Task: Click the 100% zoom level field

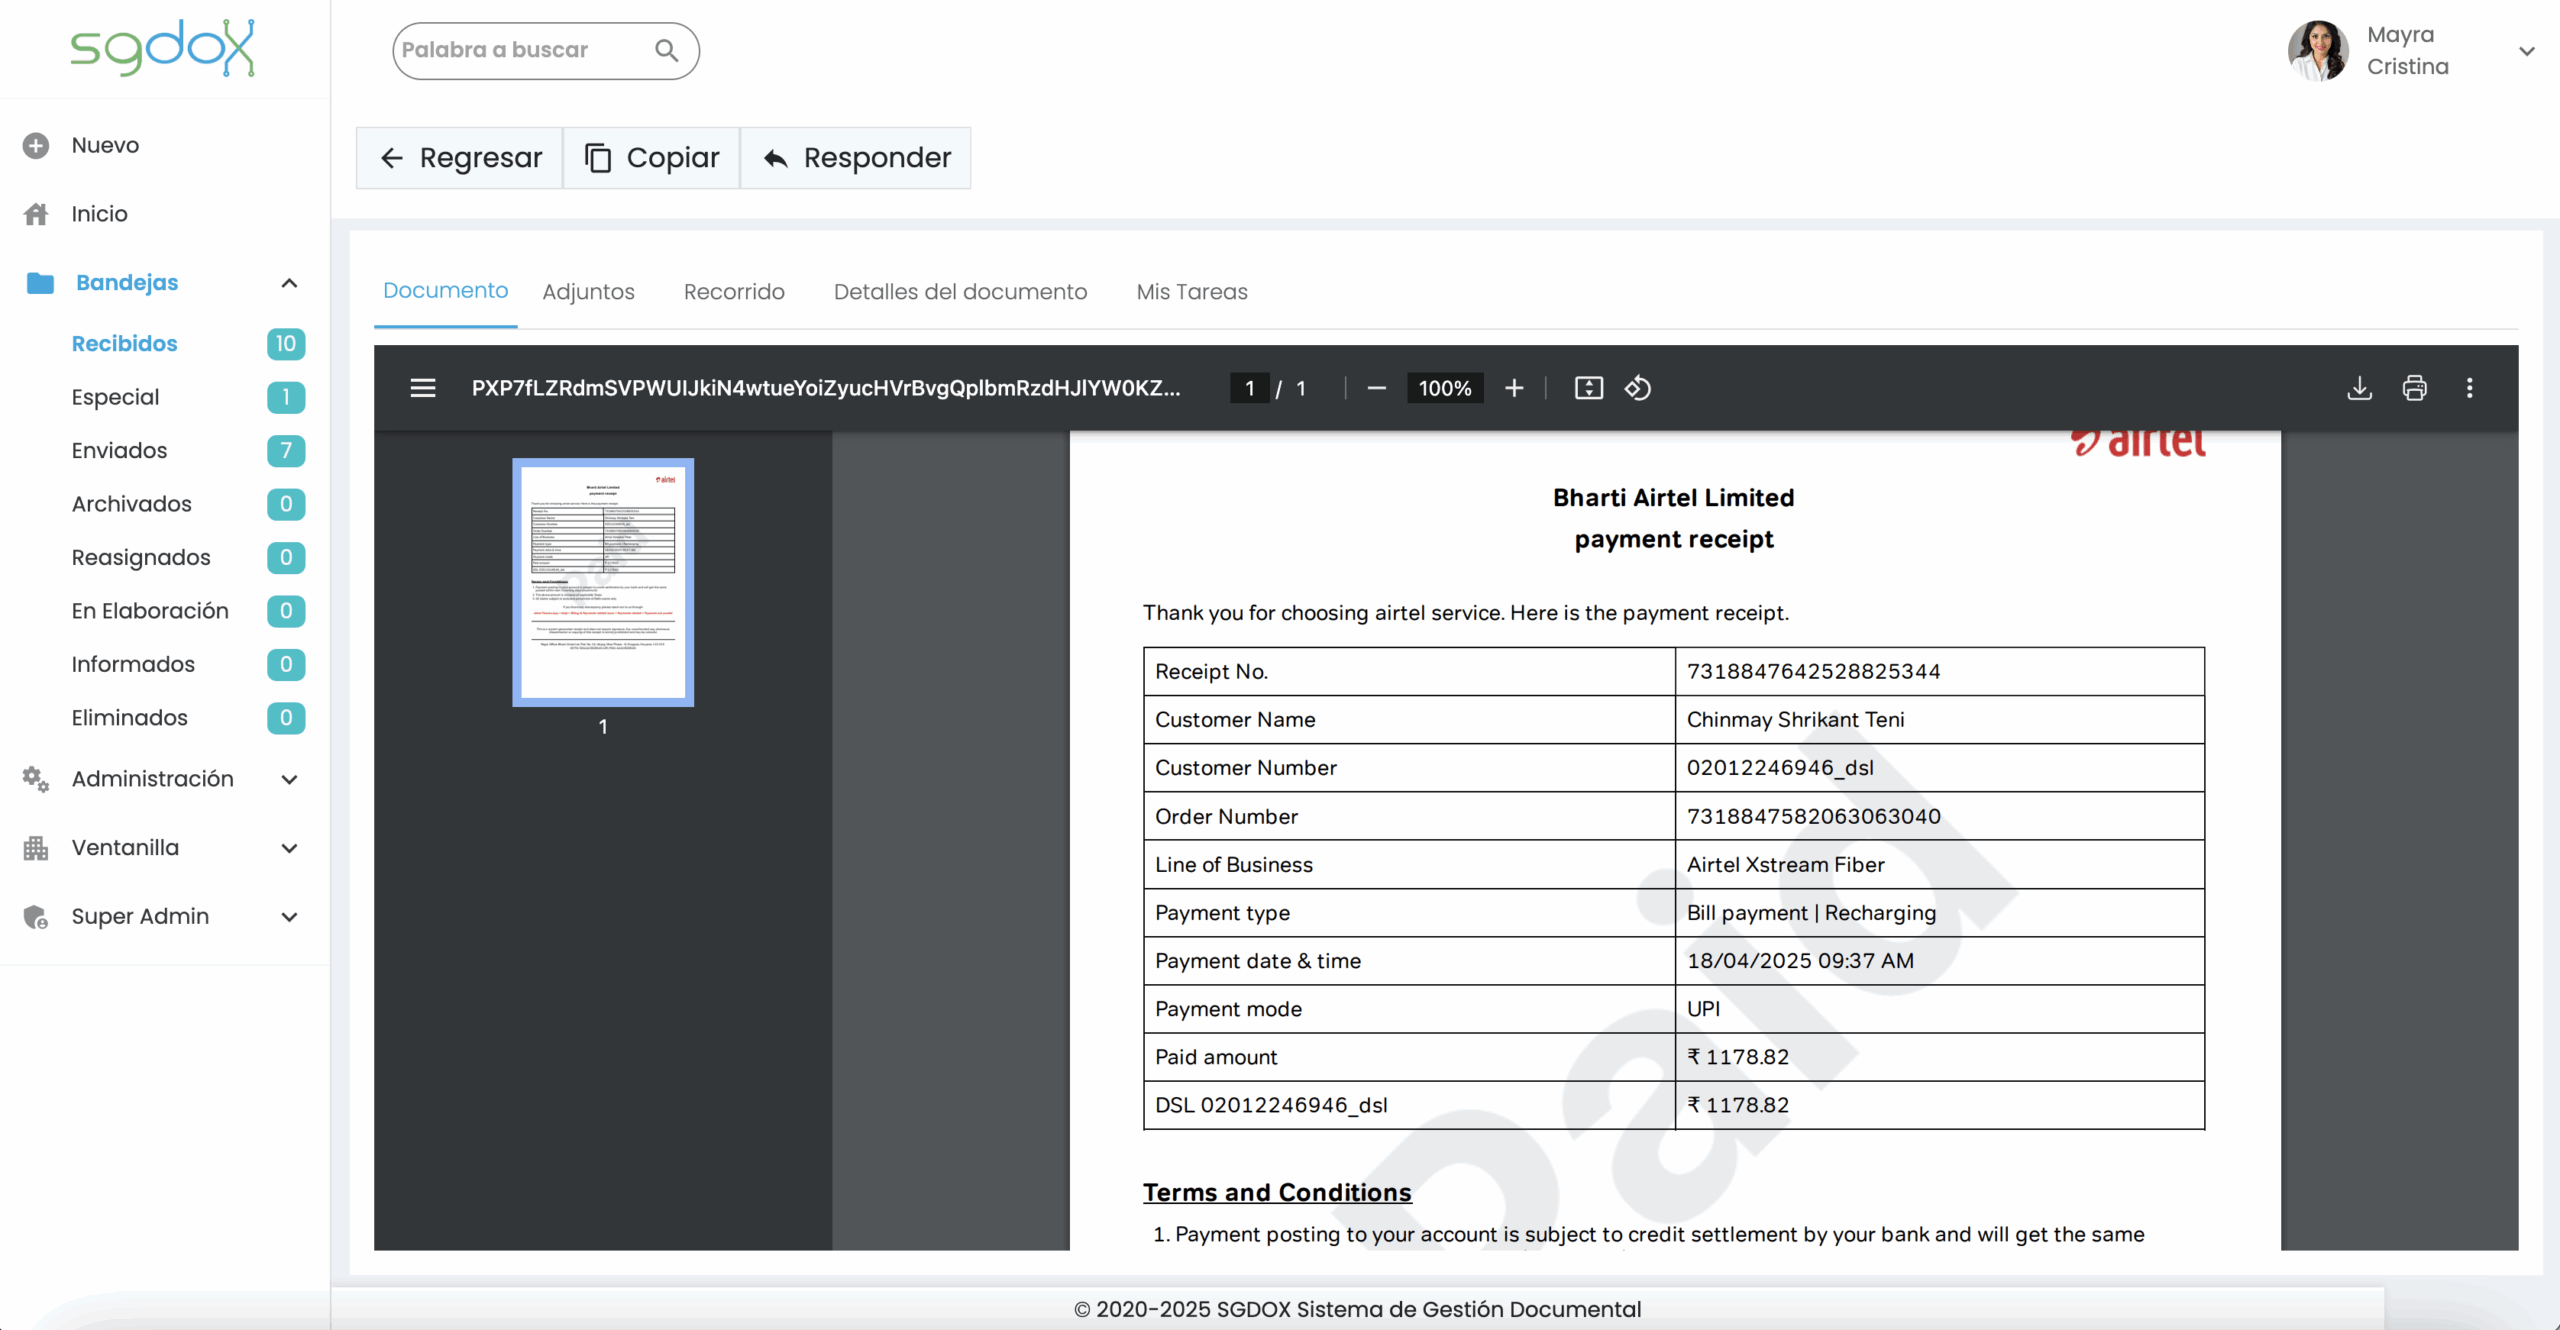Action: [x=1445, y=388]
